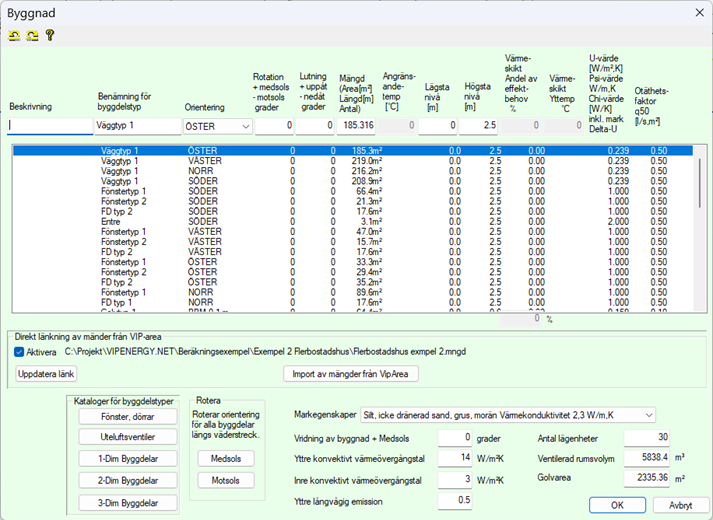Click the Uppdatera länk button
The width and height of the screenshot is (713, 520).
click(47, 374)
